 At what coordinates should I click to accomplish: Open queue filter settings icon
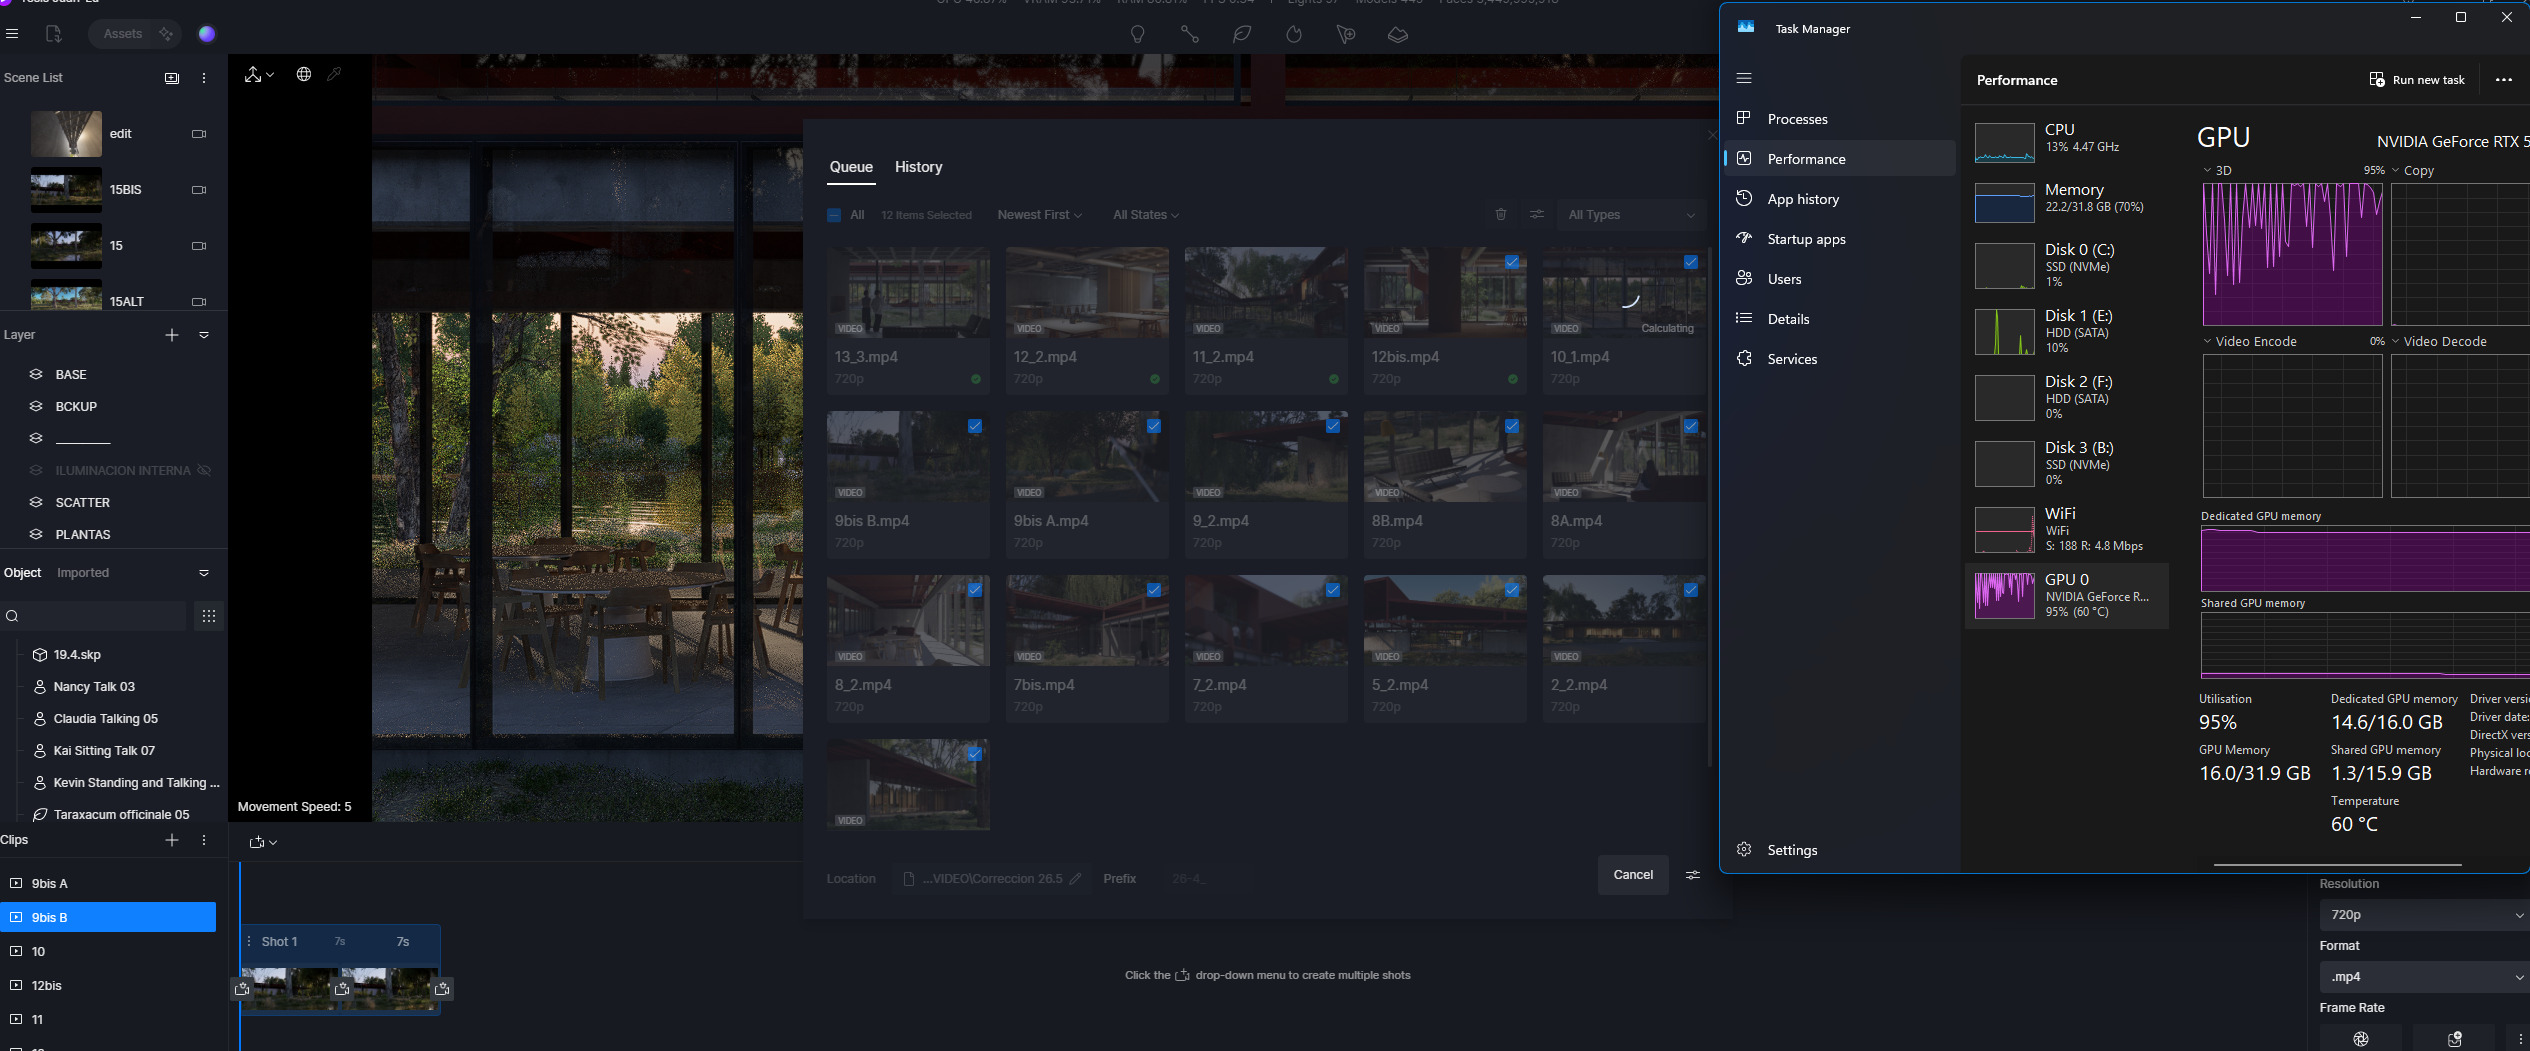[1537, 214]
